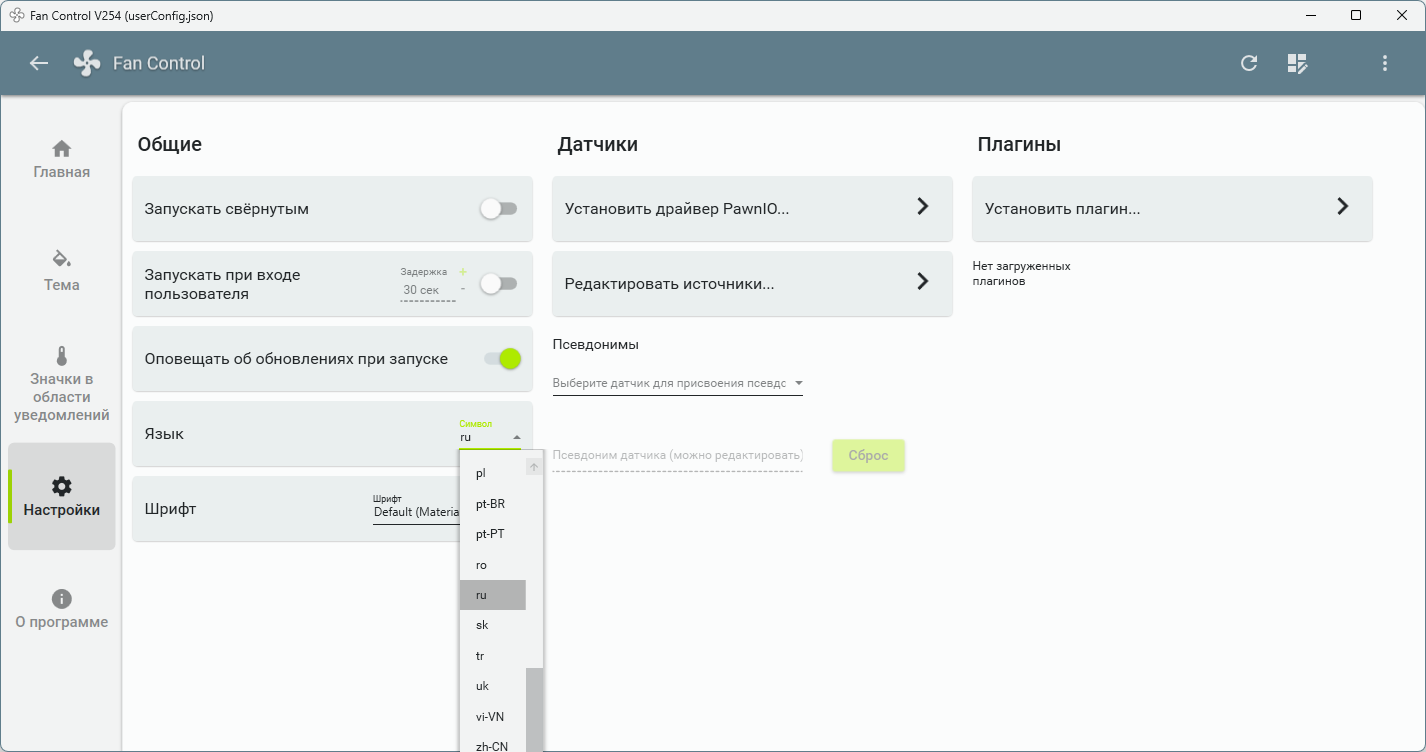Select pt-BR from language list

[491, 504]
